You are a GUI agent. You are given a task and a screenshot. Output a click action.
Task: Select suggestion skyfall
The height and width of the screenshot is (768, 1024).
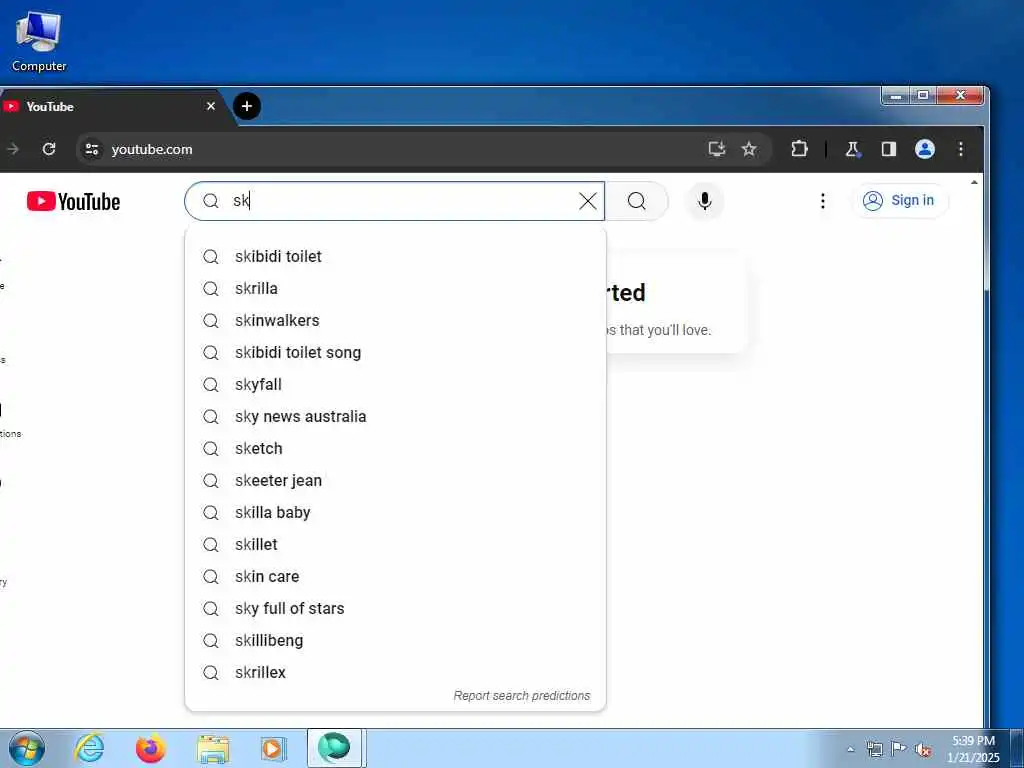[x=395, y=384]
